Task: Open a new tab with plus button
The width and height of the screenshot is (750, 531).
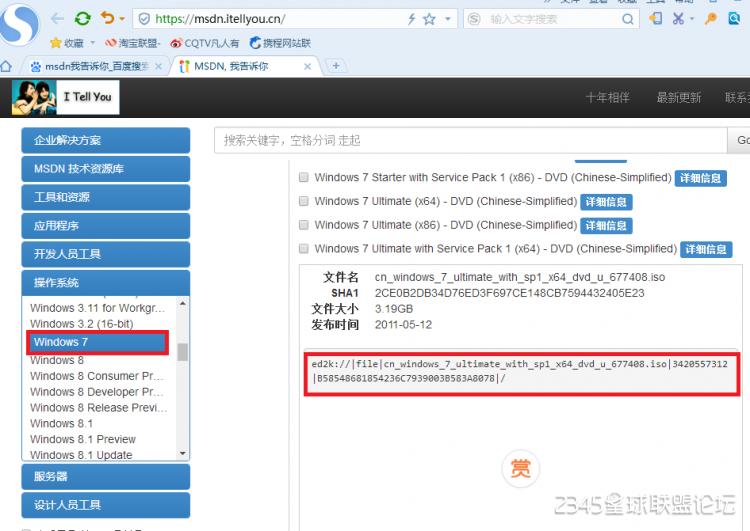Action: click(336, 66)
